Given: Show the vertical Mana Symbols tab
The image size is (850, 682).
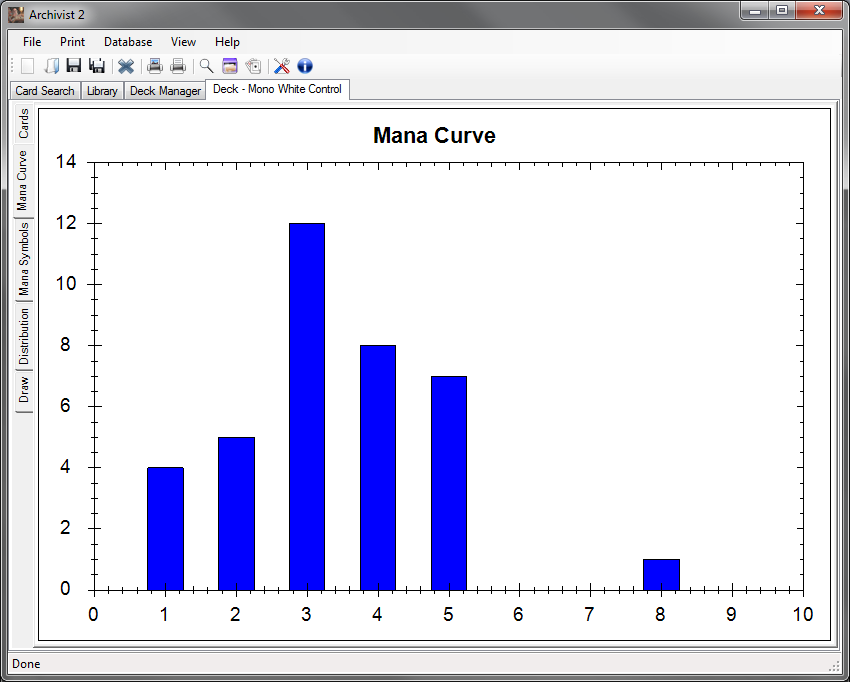Looking at the screenshot, I should tap(23, 259).
